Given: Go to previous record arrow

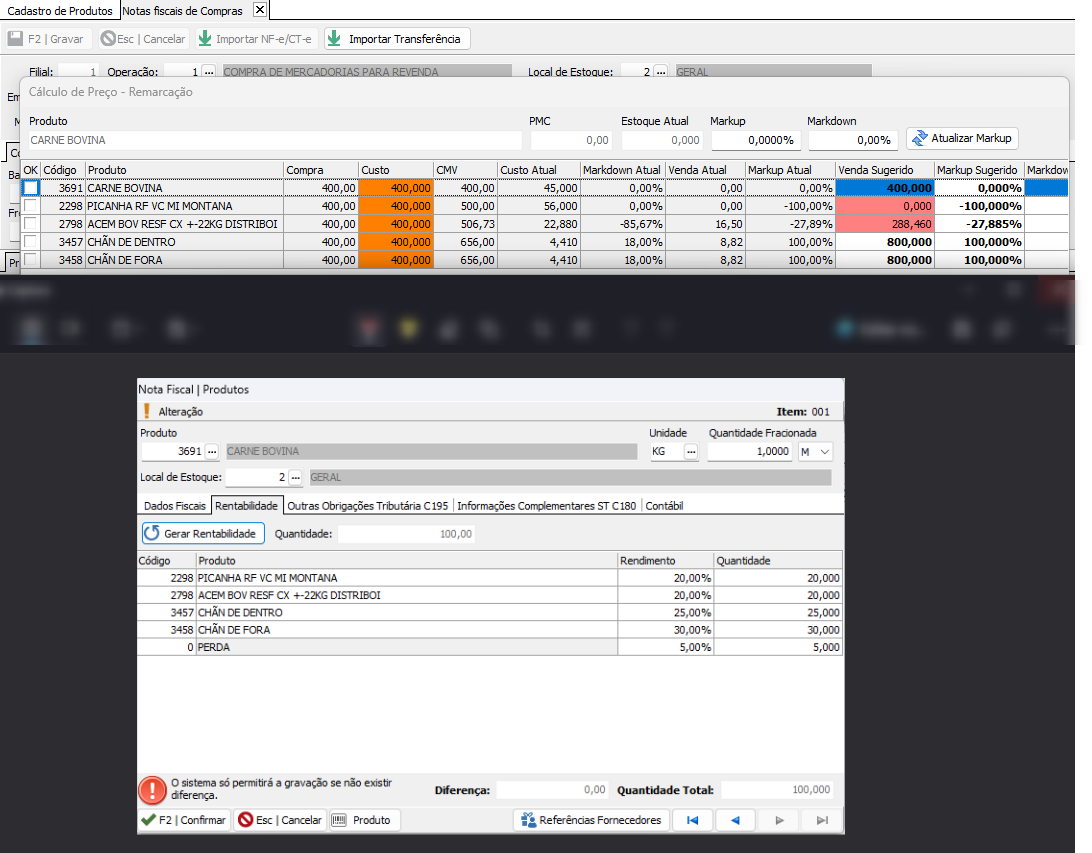Looking at the screenshot, I should [x=735, y=820].
